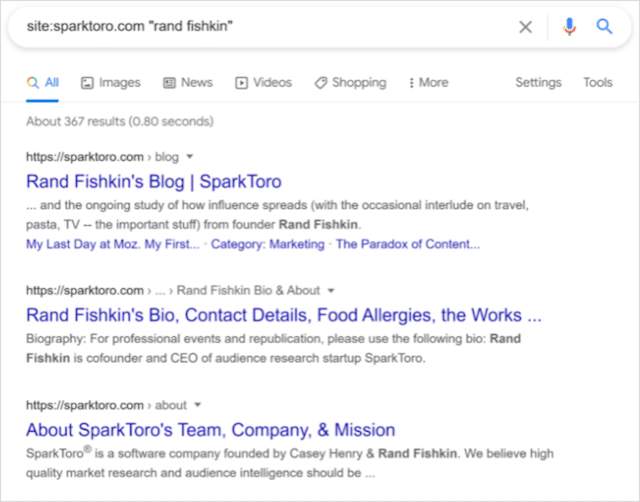This screenshot has width=640, height=502.
Task: Submit search using magnifying glass icon
Action: click(x=605, y=27)
